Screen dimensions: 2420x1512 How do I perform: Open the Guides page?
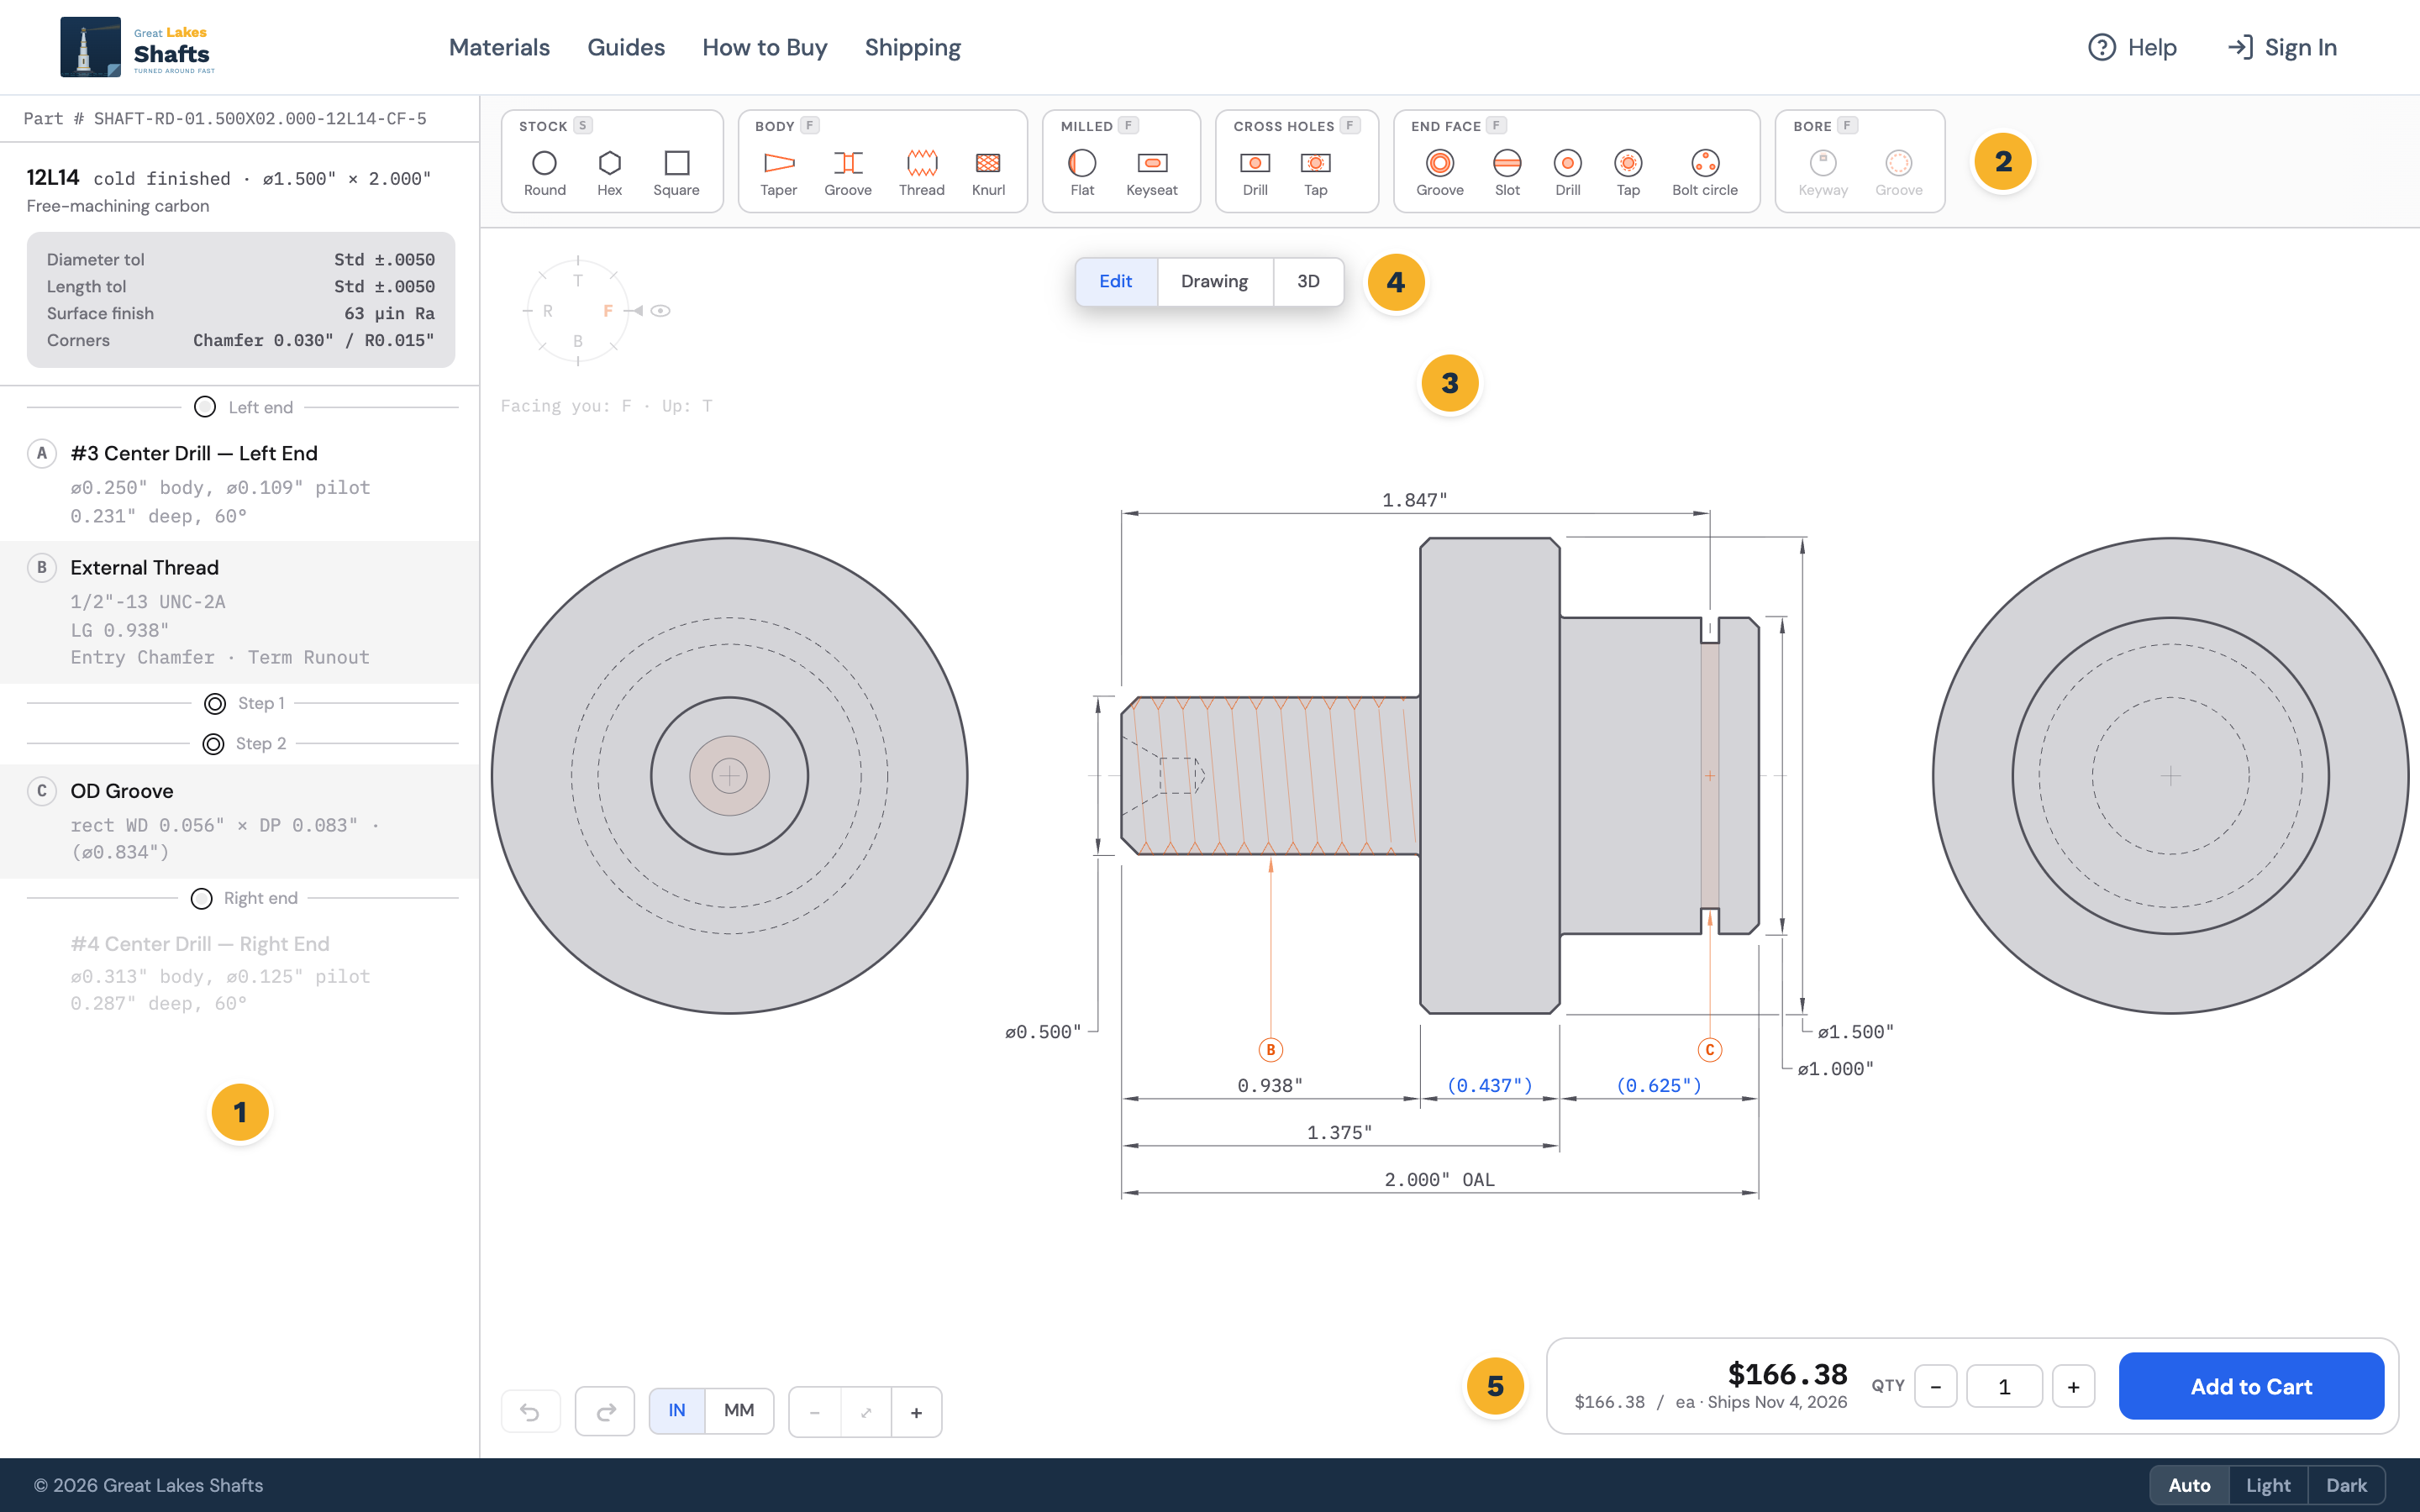point(626,47)
